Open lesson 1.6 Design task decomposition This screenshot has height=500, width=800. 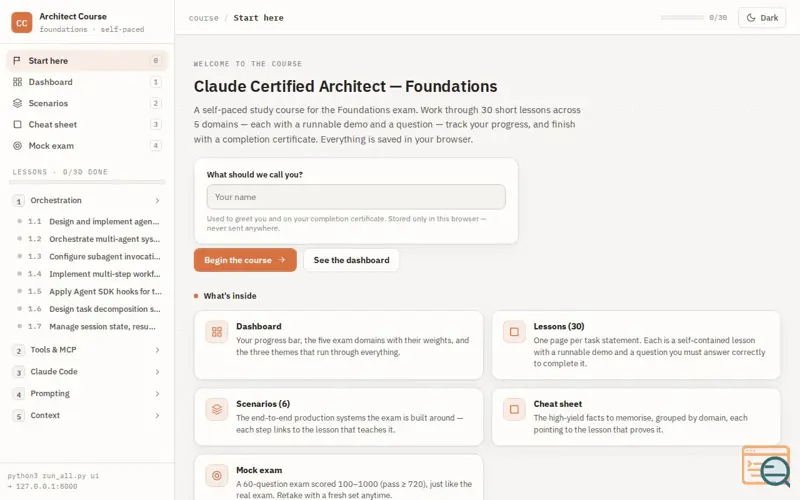coord(89,309)
